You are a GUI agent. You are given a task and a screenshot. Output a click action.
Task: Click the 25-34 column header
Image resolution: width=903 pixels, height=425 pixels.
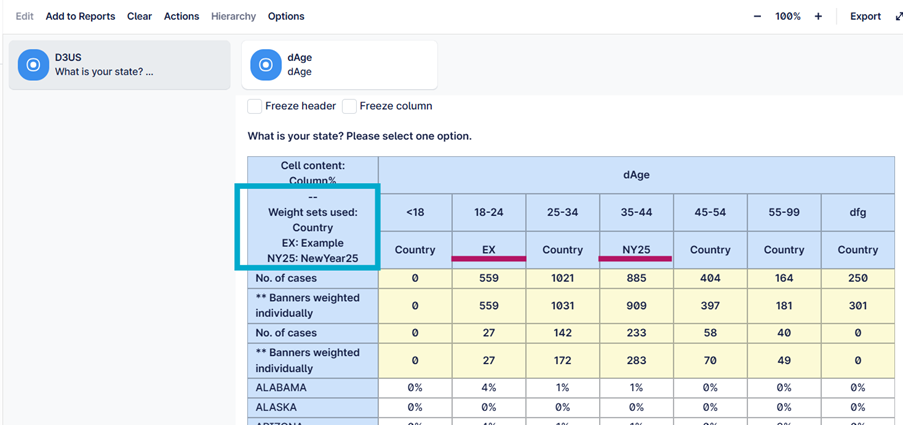pyautogui.click(x=563, y=212)
